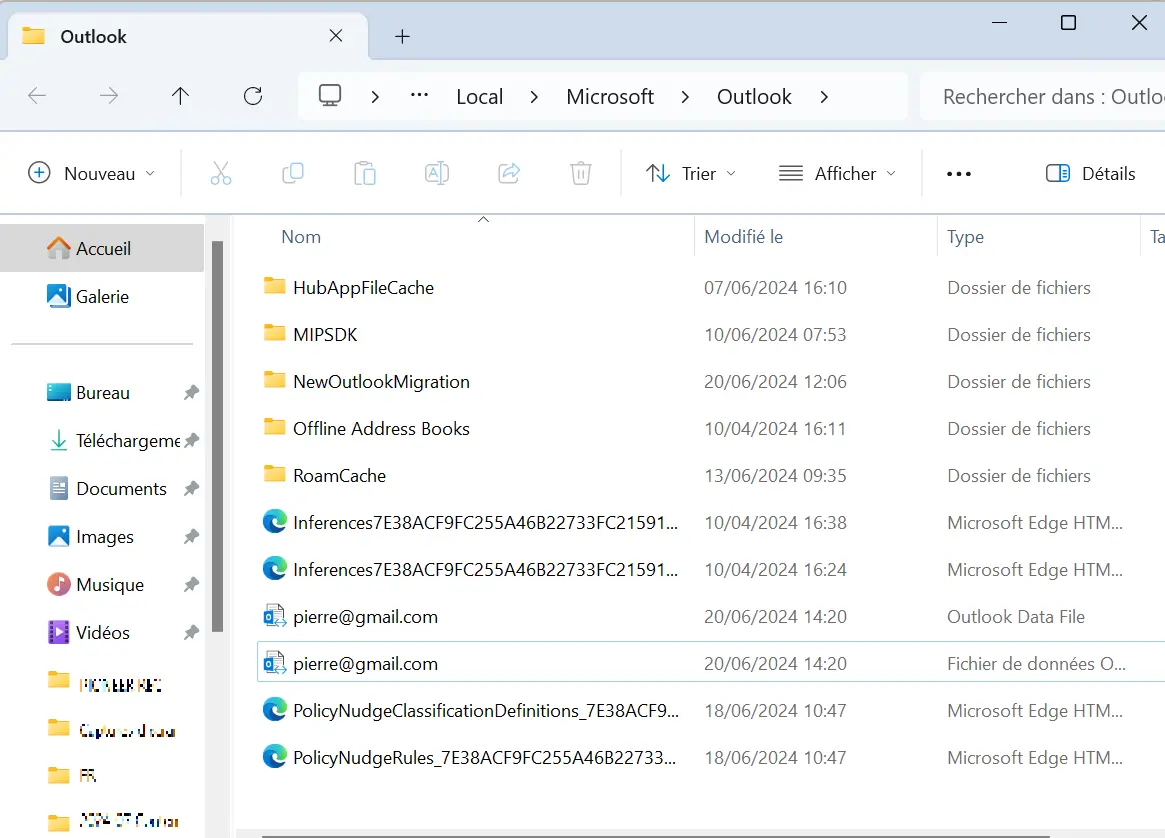Show hidden path segments with ellipsis
The image size is (1165, 838).
[x=419, y=95]
